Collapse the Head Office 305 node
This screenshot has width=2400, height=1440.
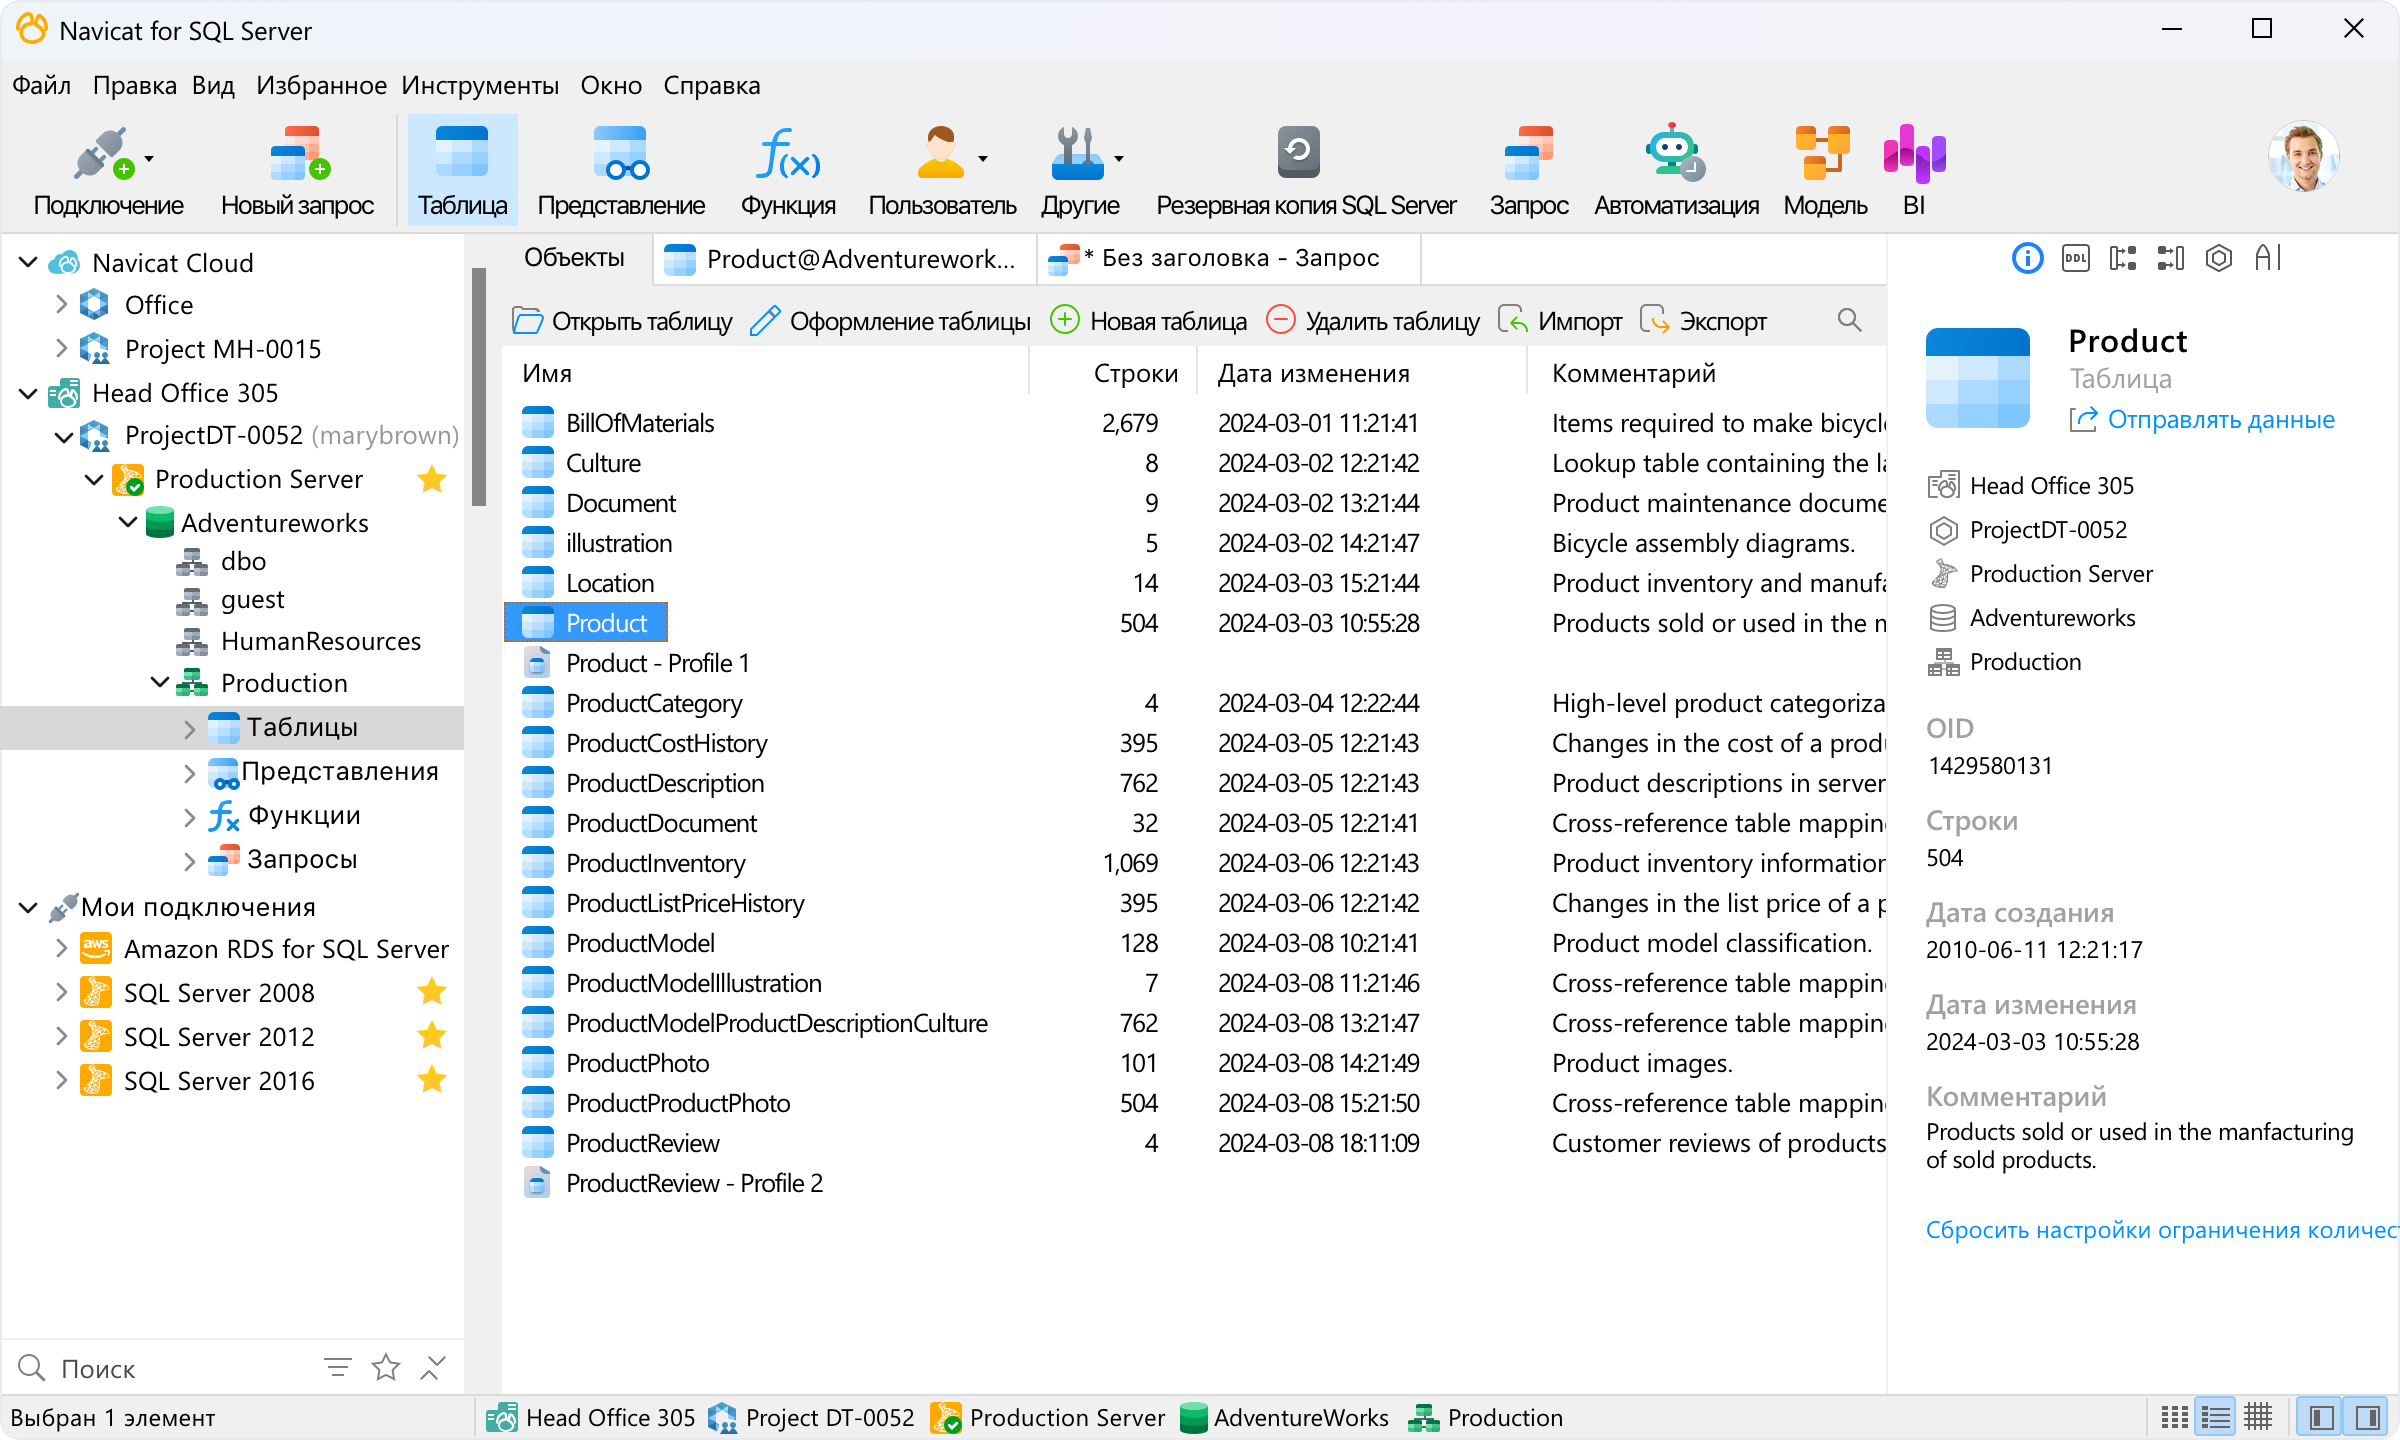28,392
